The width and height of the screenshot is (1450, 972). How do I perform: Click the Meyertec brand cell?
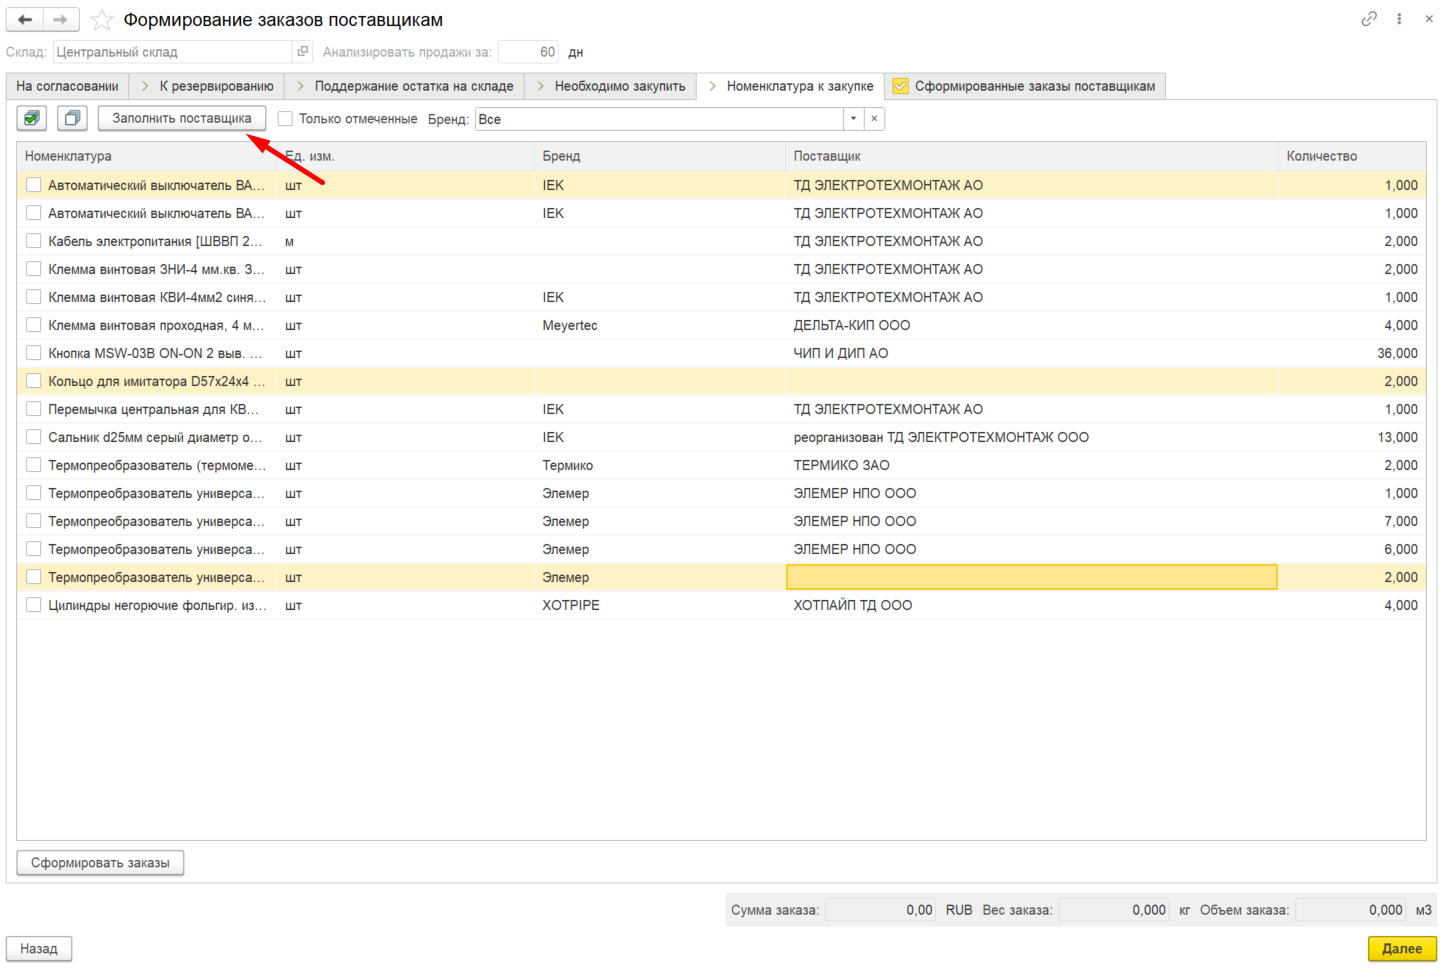coord(659,325)
